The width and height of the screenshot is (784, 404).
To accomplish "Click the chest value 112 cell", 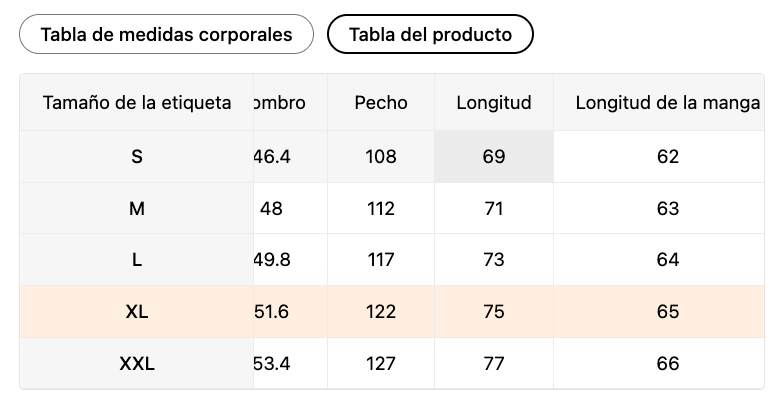I will point(381,208).
